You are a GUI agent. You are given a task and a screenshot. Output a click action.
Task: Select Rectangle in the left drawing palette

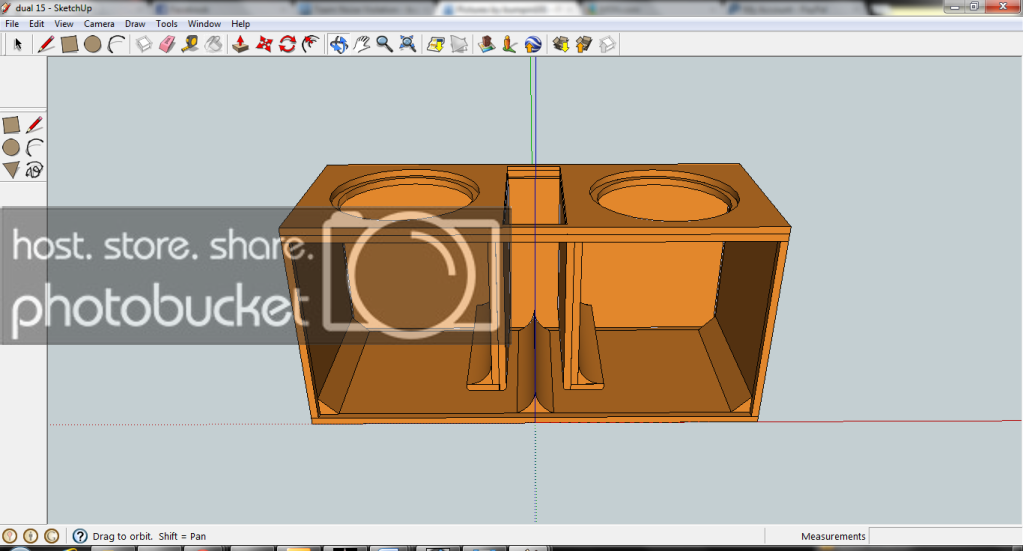[x=11, y=125]
